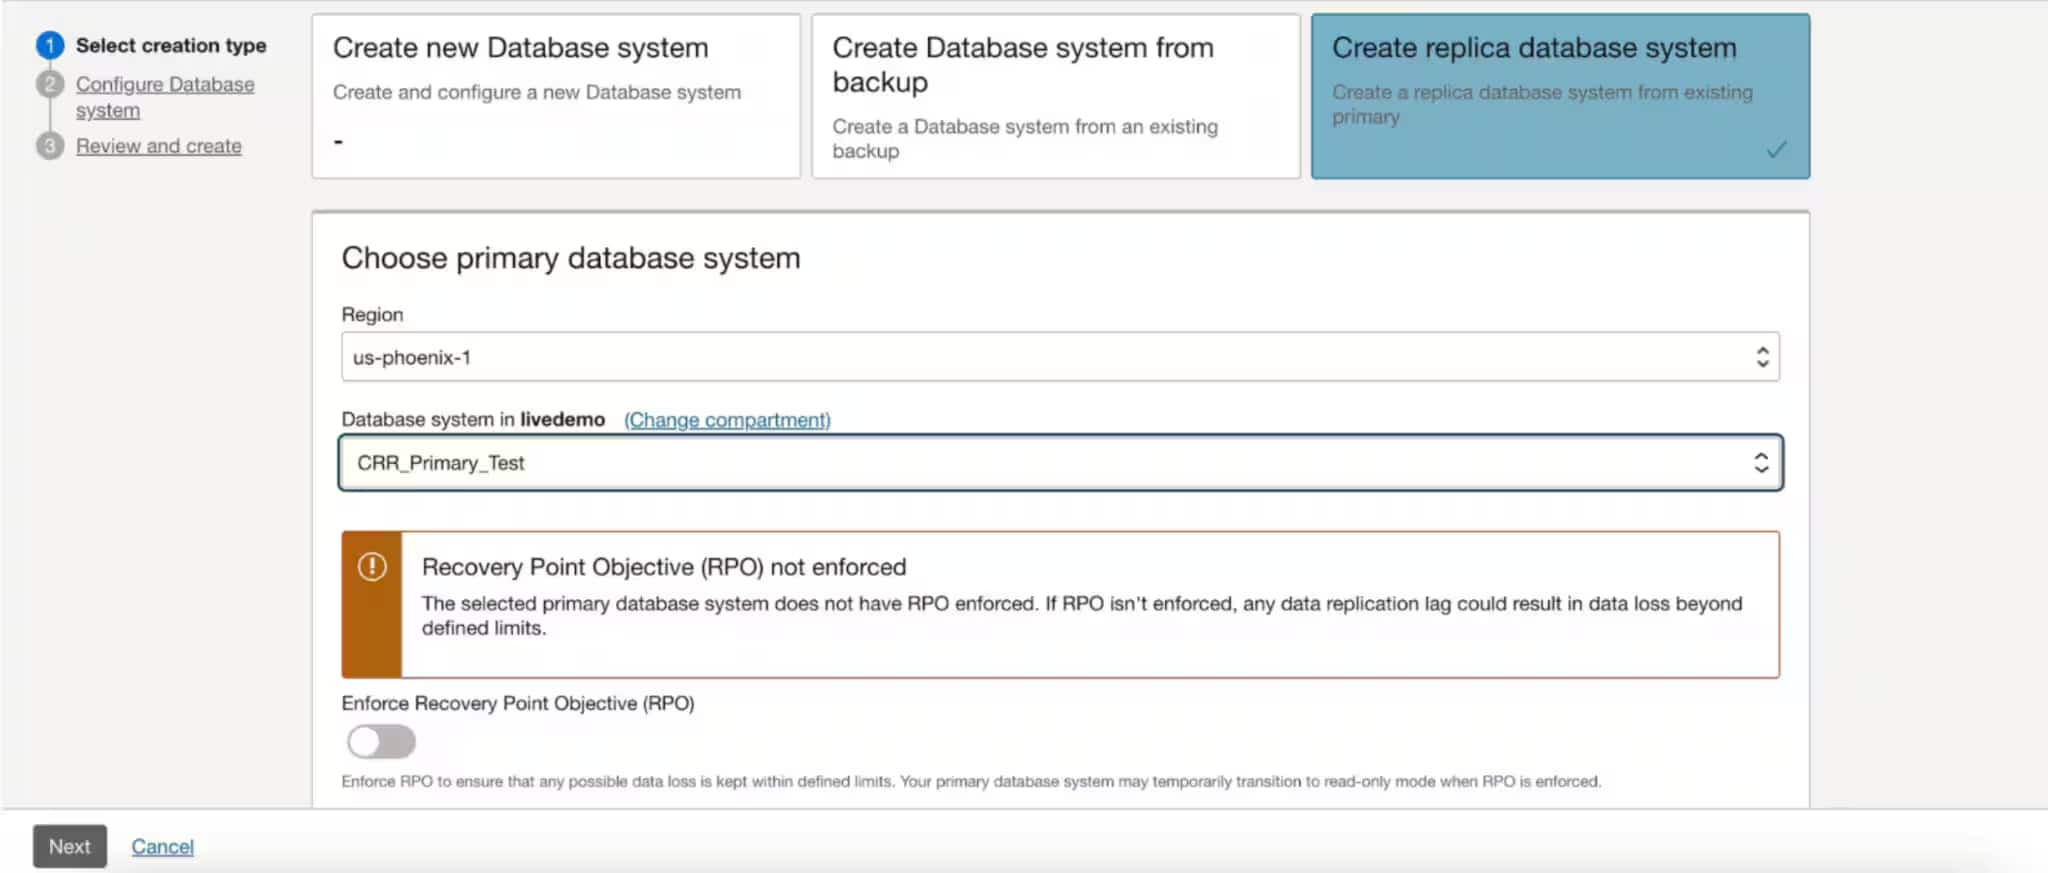Click the RPO warning message text
The image size is (2048, 873).
pos(1082,616)
